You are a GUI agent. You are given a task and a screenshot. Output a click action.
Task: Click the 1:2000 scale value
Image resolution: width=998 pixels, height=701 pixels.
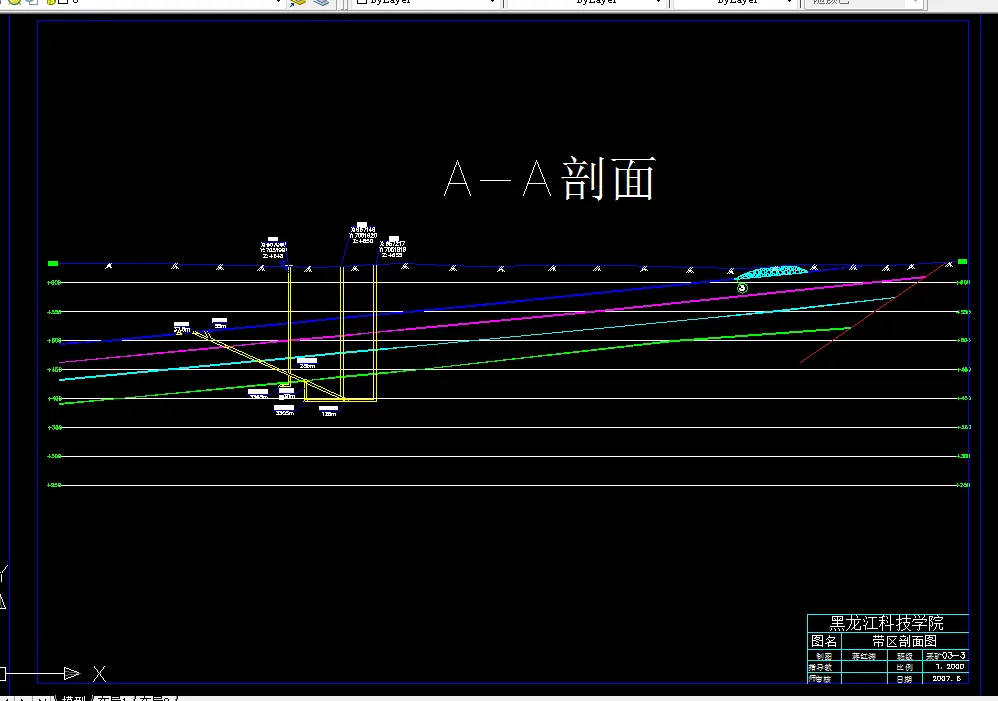(x=950, y=667)
